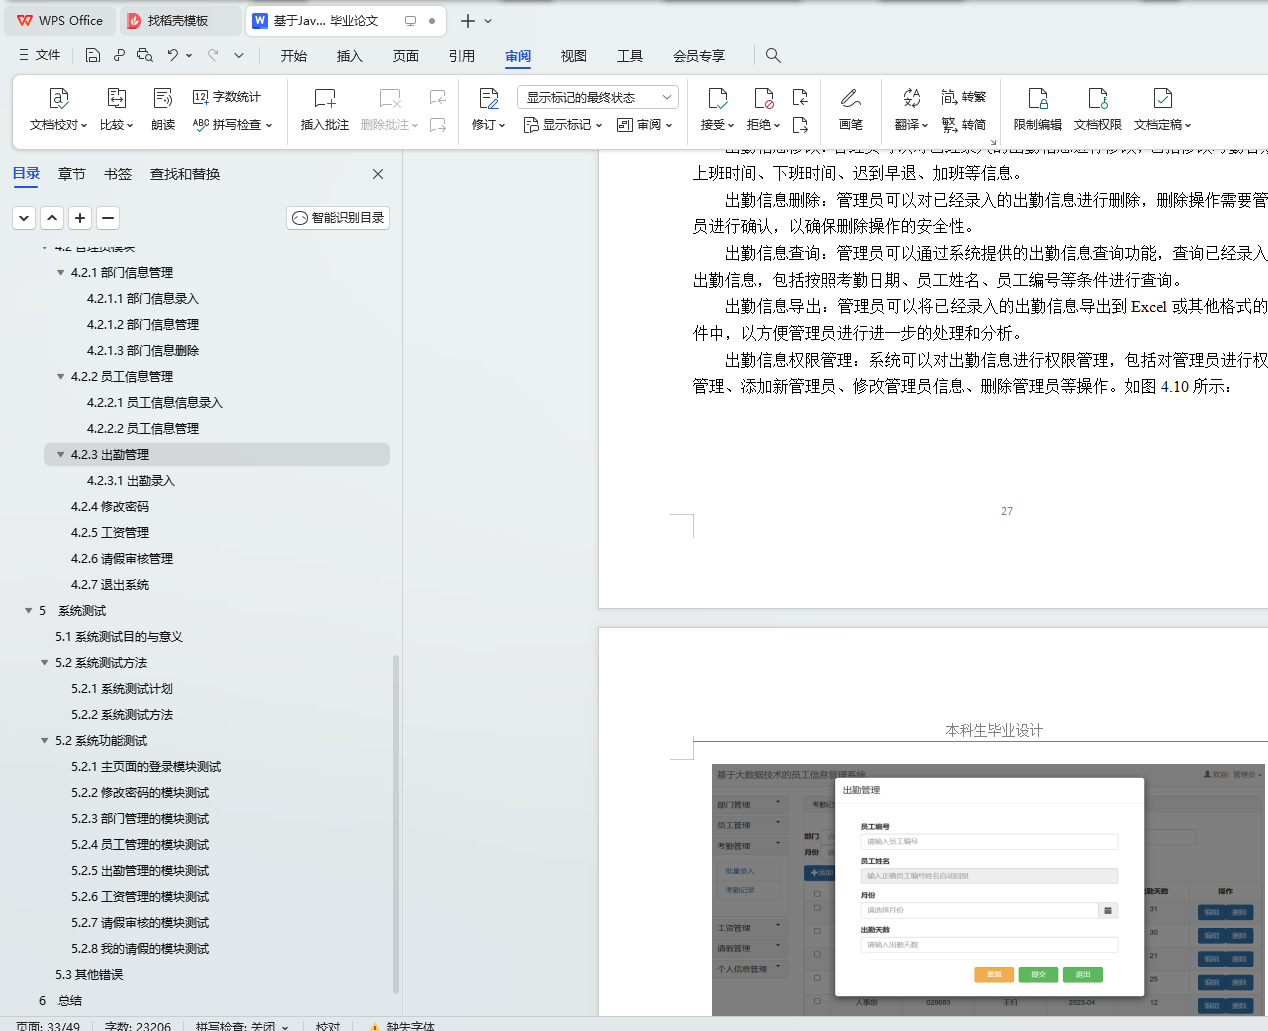Collapse the 4.2.2 员工信息管理 node
Viewport: 1268px width, 1031px height.
click(x=61, y=376)
